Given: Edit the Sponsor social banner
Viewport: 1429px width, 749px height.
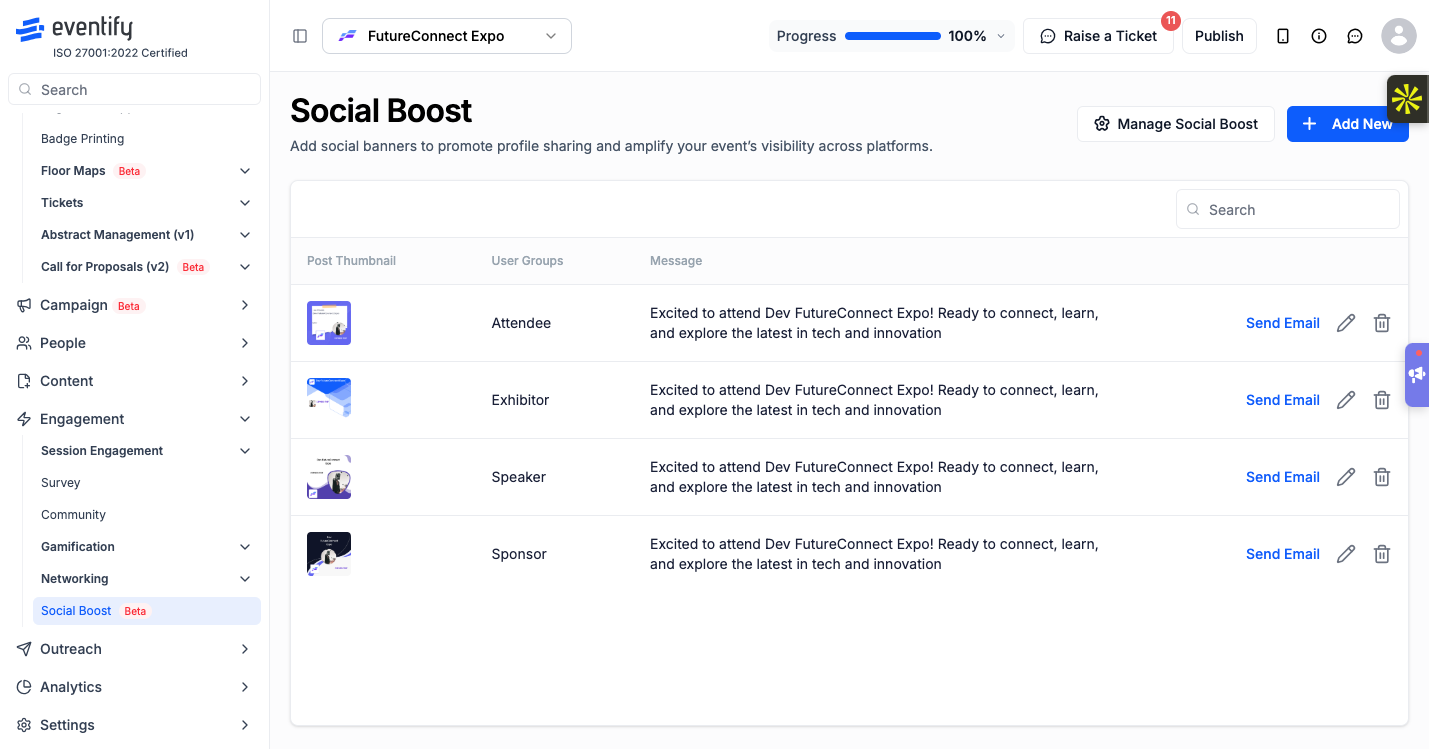Looking at the screenshot, I should click(1346, 554).
